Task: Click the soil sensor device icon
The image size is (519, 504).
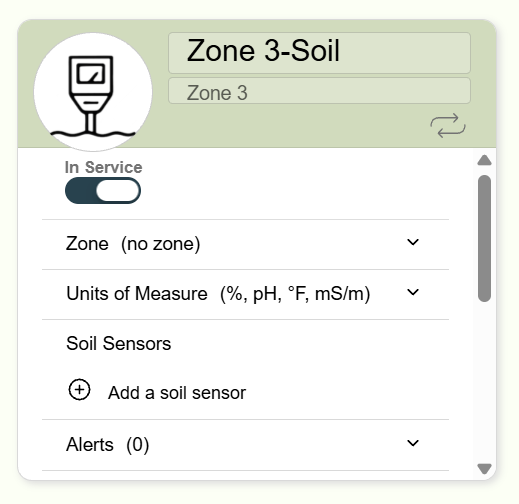Action: pos(93,92)
